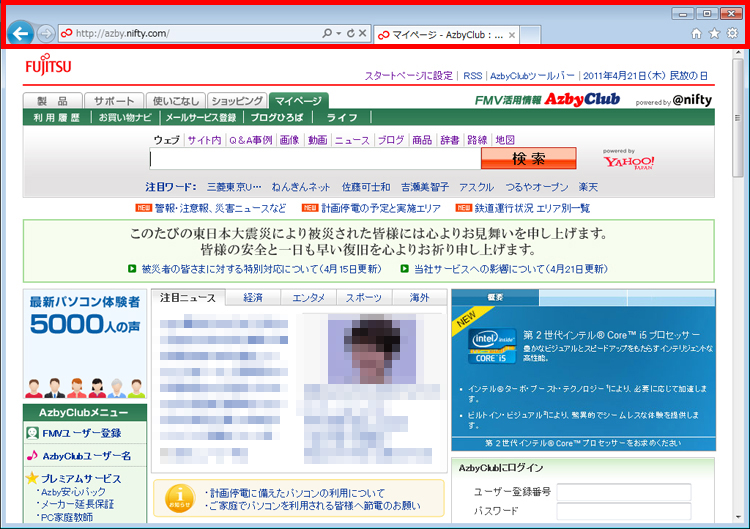Click the スタートページに設定 link

tap(408, 76)
